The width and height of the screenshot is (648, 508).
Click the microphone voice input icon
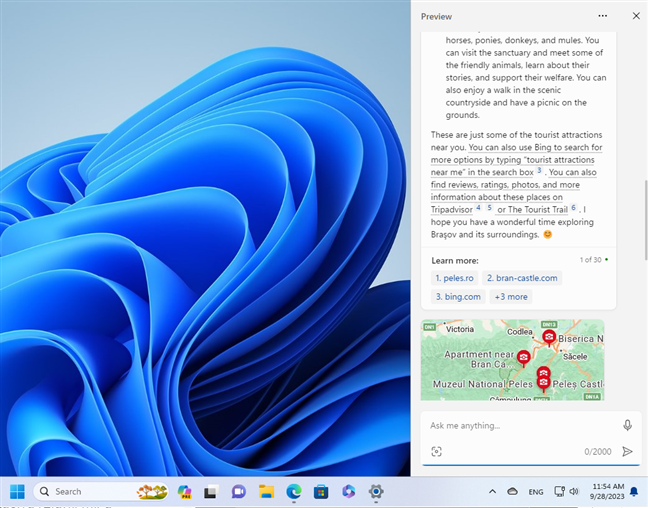(627, 425)
